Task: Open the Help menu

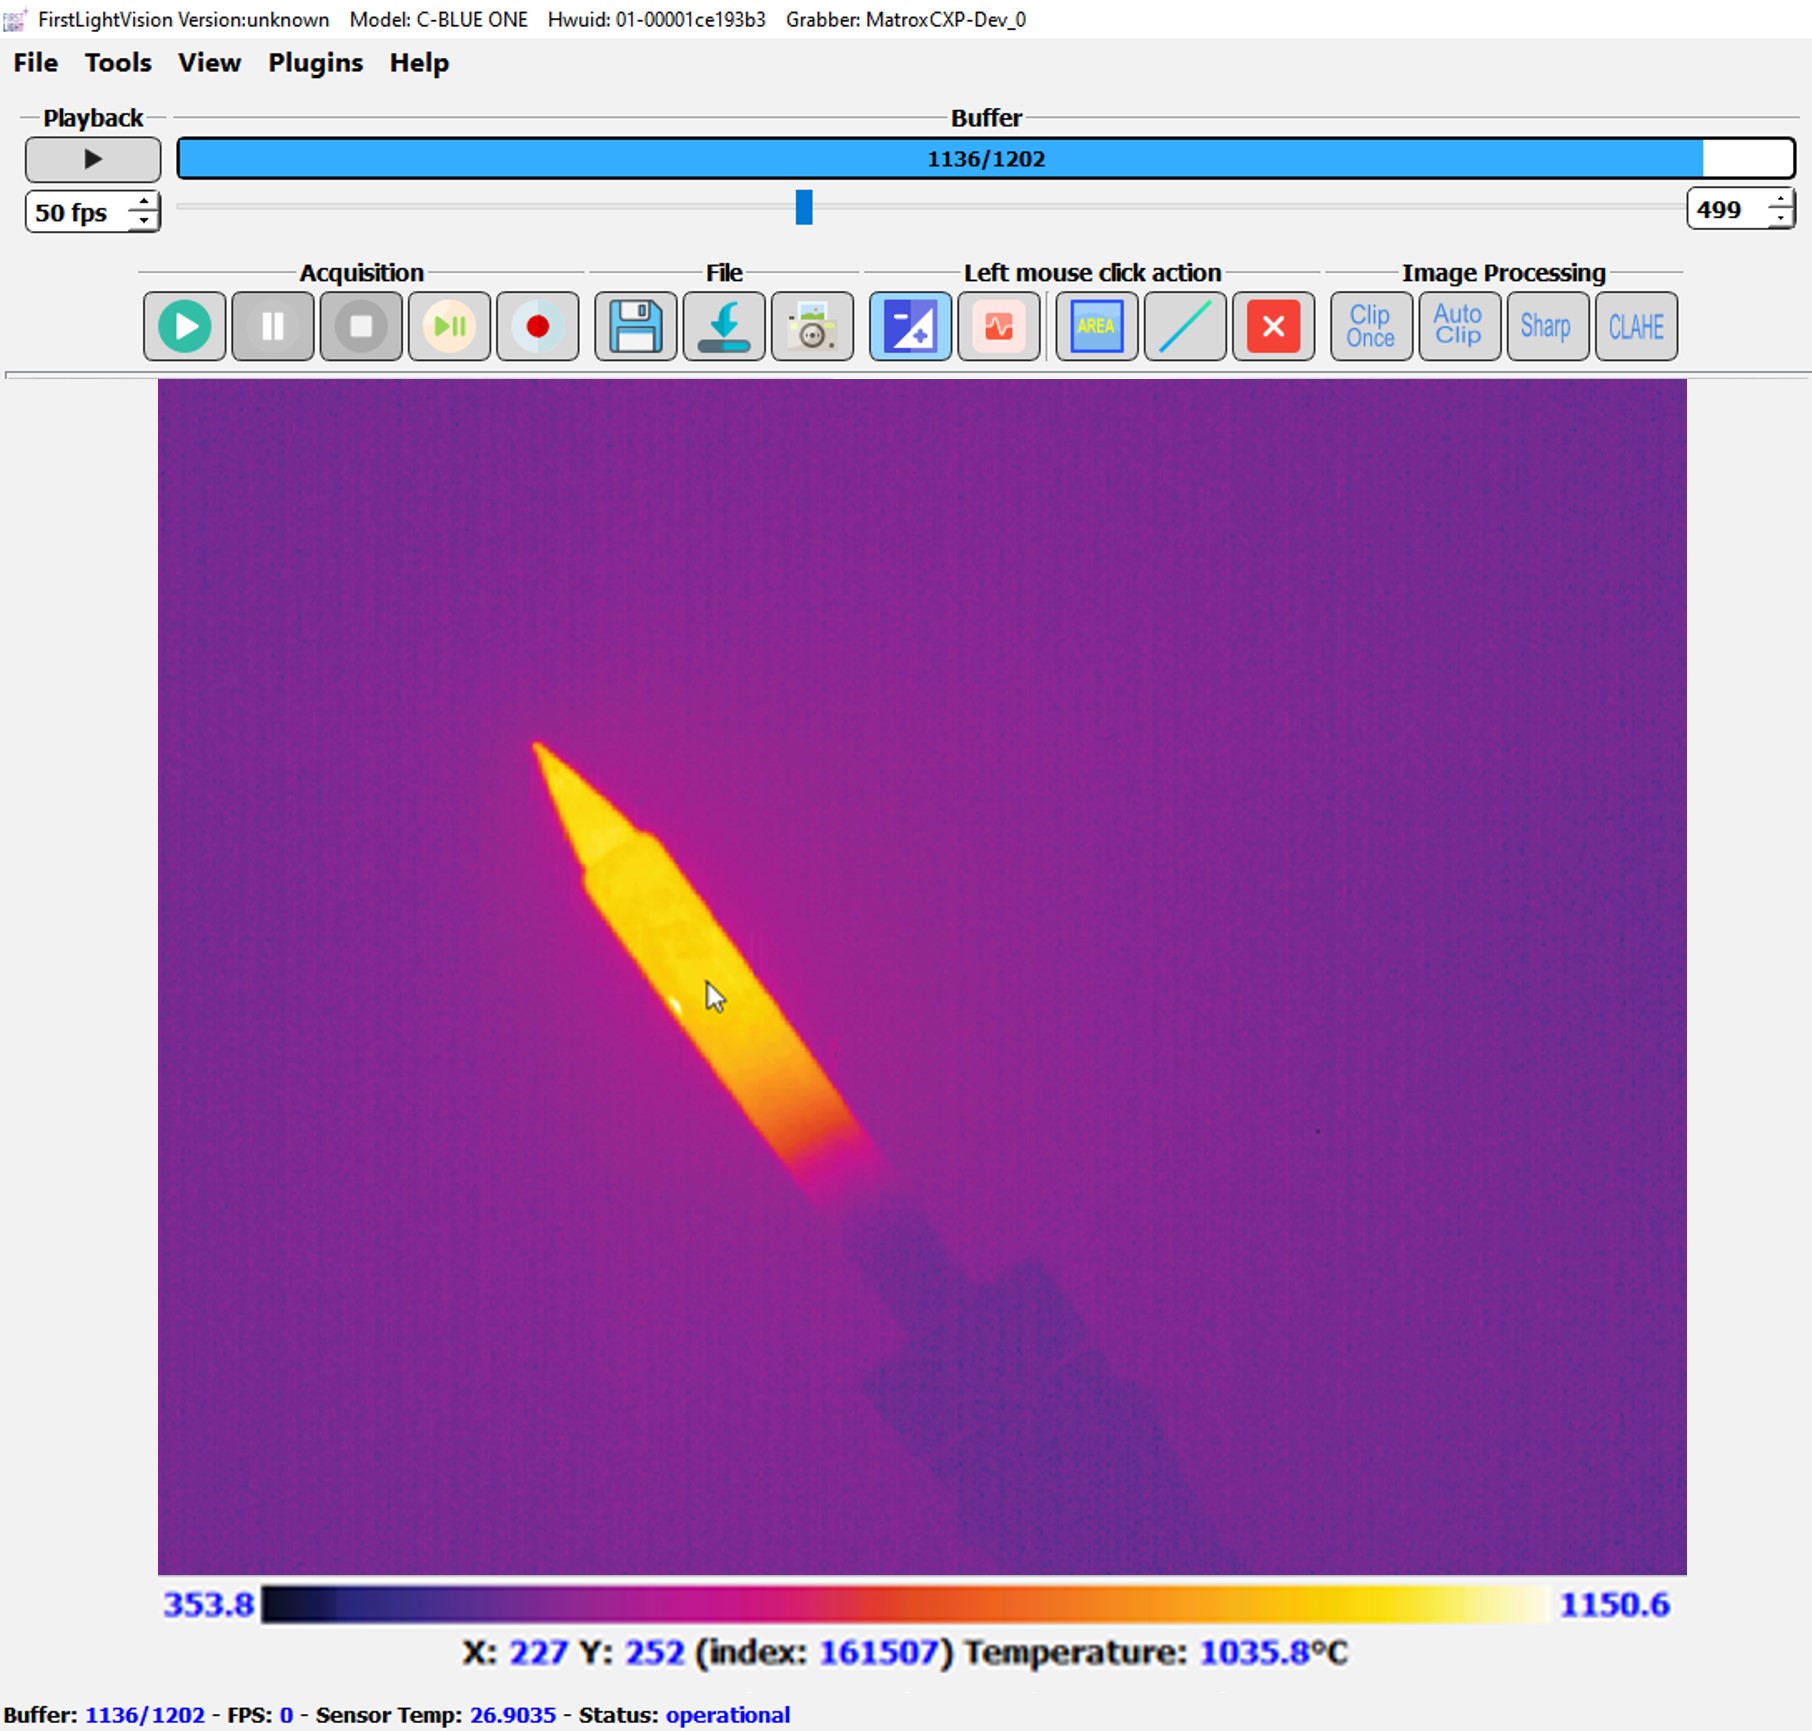Action: [x=419, y=63]
